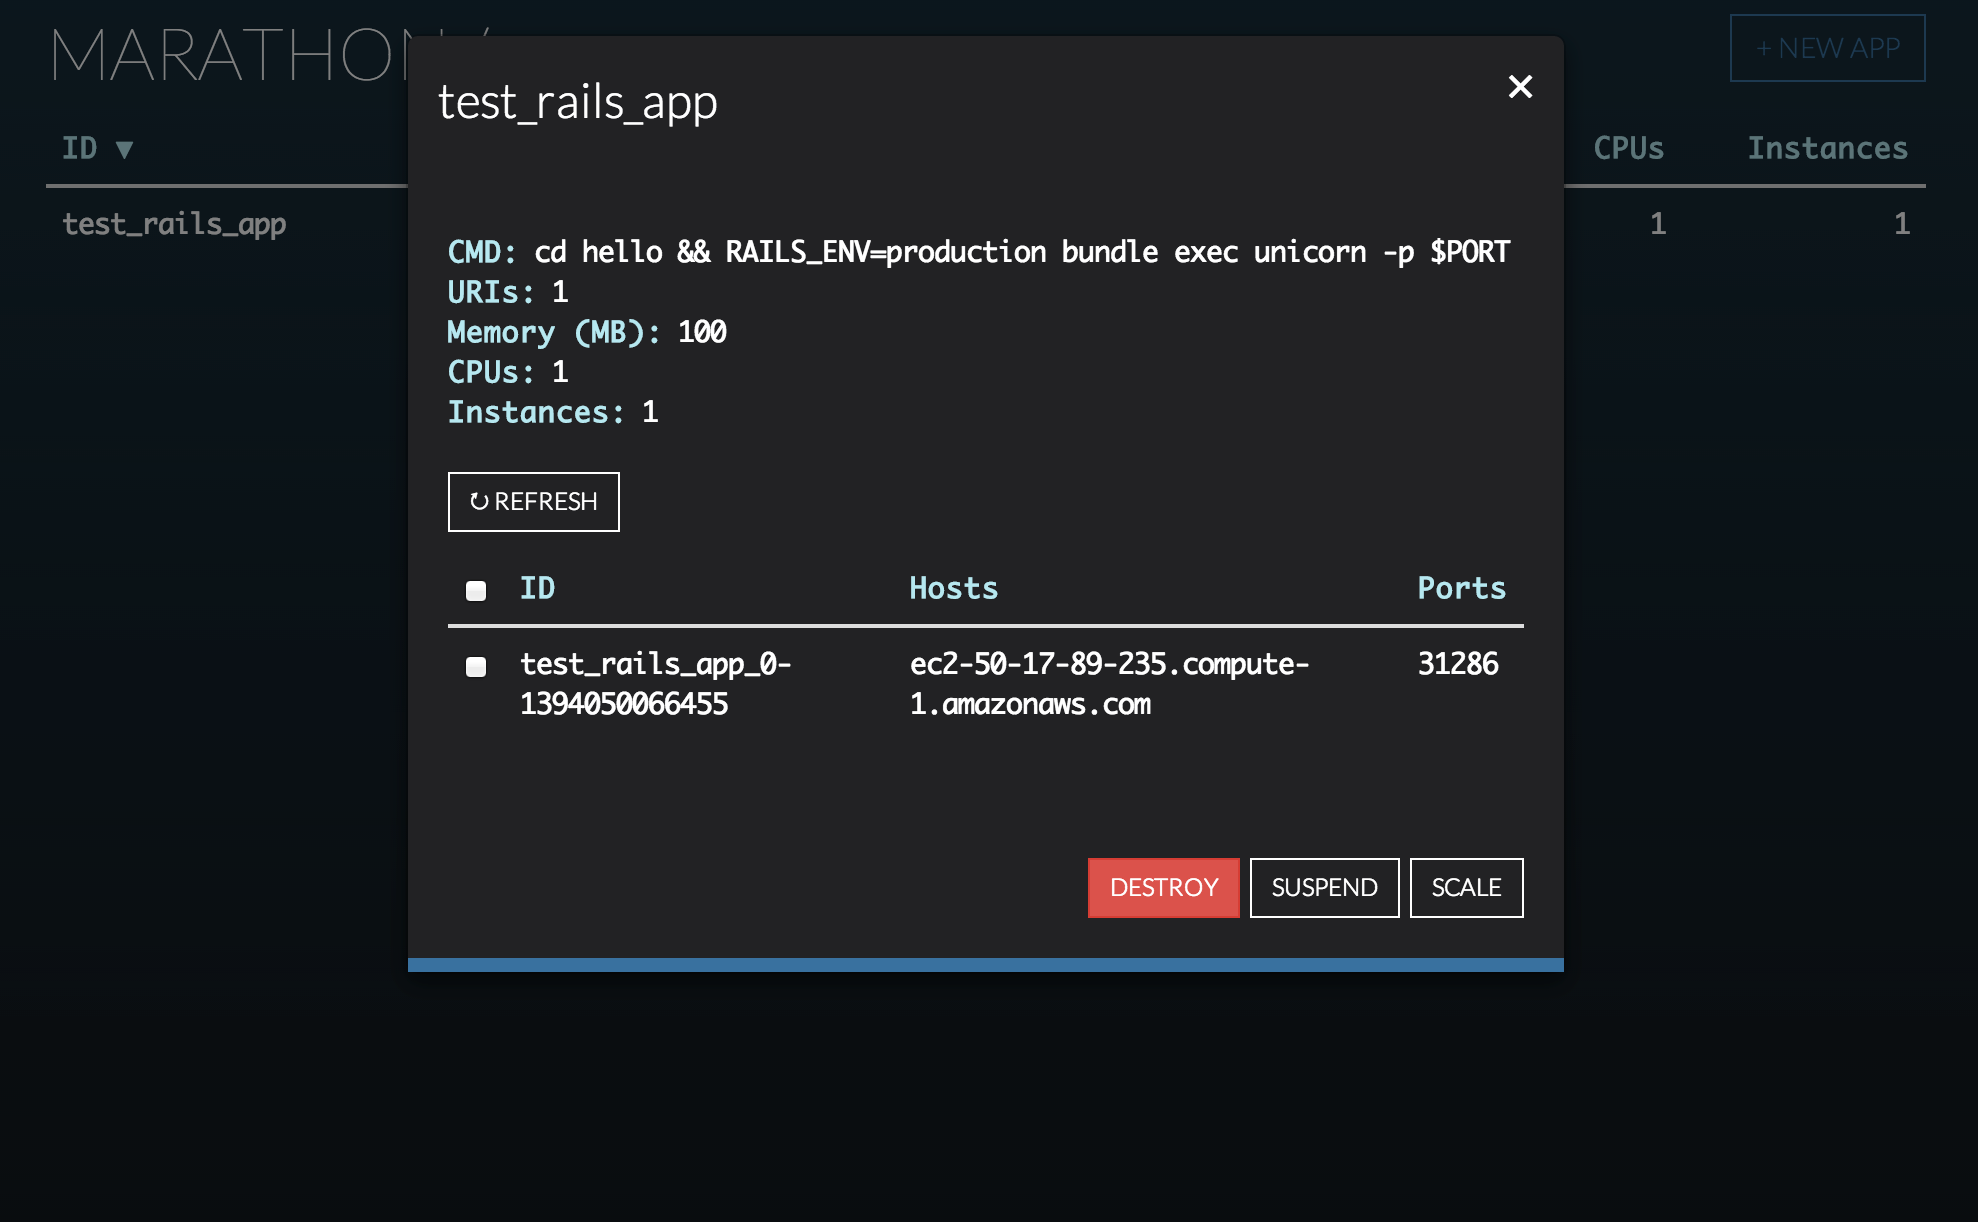This screenshot has height=1222, width=1978.
Task: Select the task ID test_rails_app_0-1394050066455
Action: [x=655, y=684]
